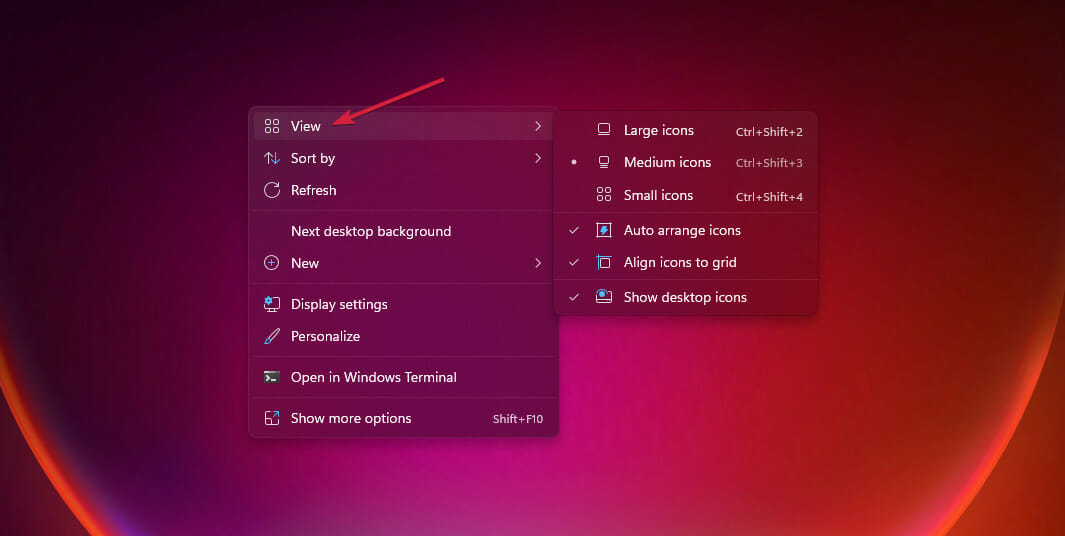Expand the View submenu chevron
The height and width of the screenshot is (536, 1065).
[x=538, y=126]
